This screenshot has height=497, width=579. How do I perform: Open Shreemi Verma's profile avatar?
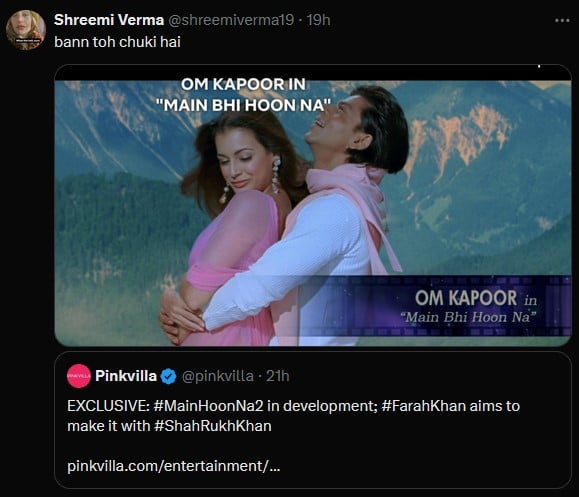[x=26, y=30]
